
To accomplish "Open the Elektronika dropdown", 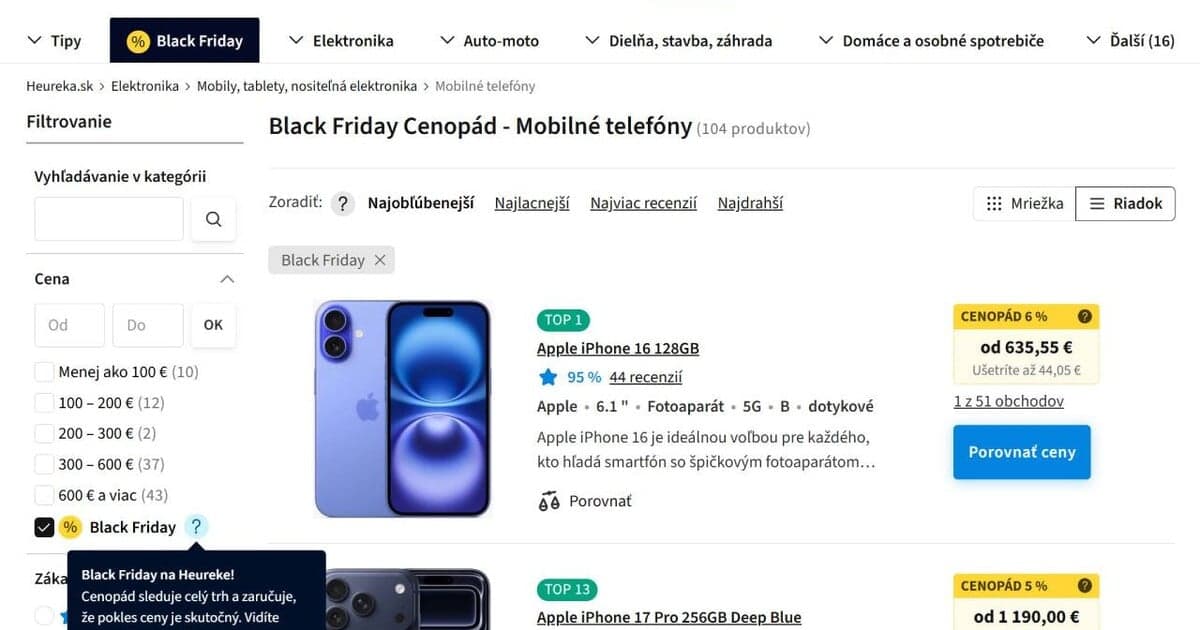I will point(340,40).
